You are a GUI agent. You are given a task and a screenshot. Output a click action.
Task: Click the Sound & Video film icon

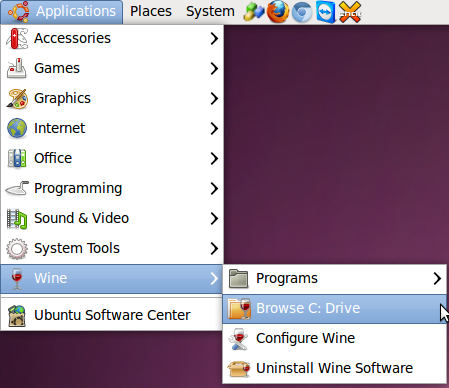coord(17,219)
